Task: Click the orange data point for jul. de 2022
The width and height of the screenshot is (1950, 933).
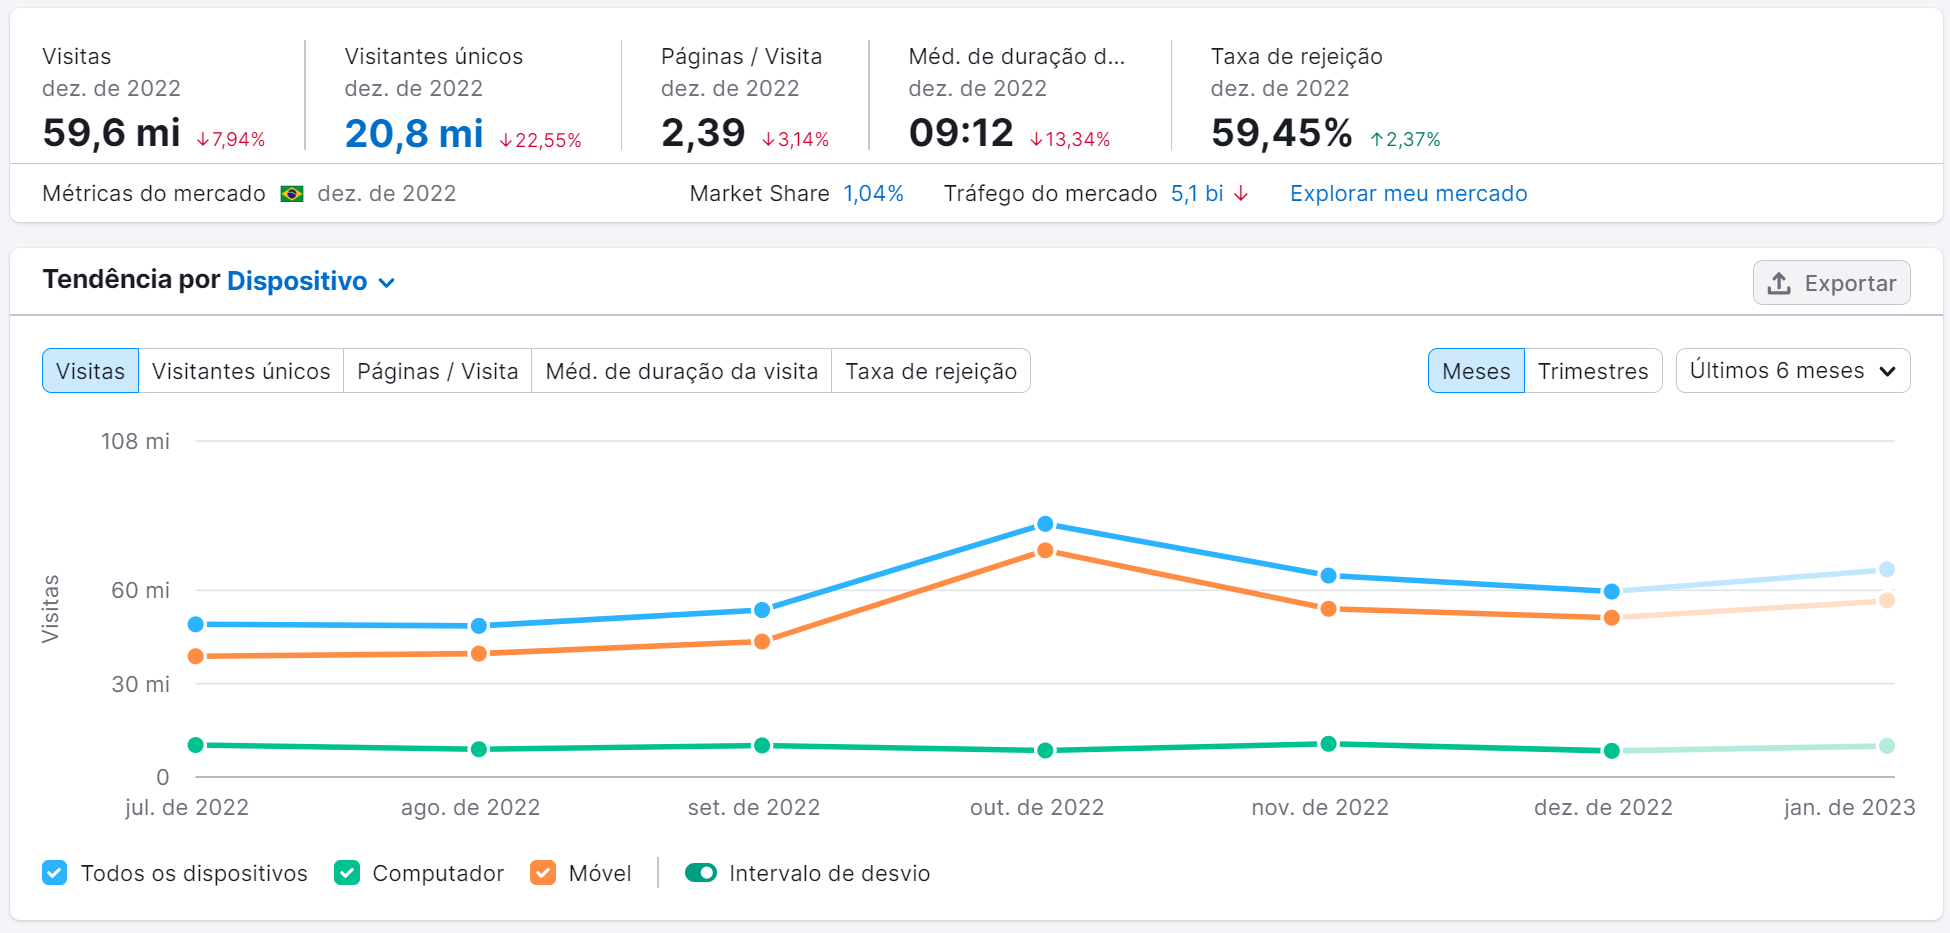Action: [x=196, y=656]
